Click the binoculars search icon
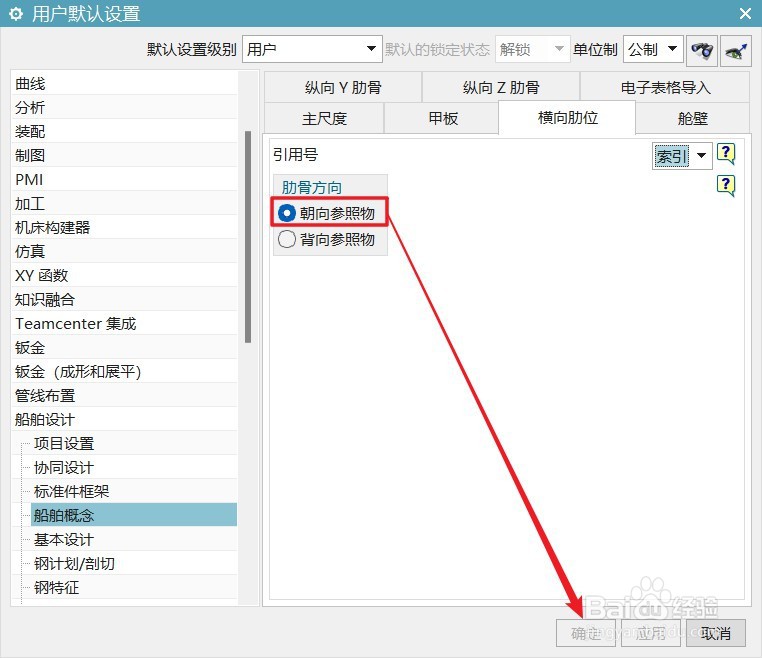This screenshot has height=658, width=762. pyautogui.click(x=701, y=50)
